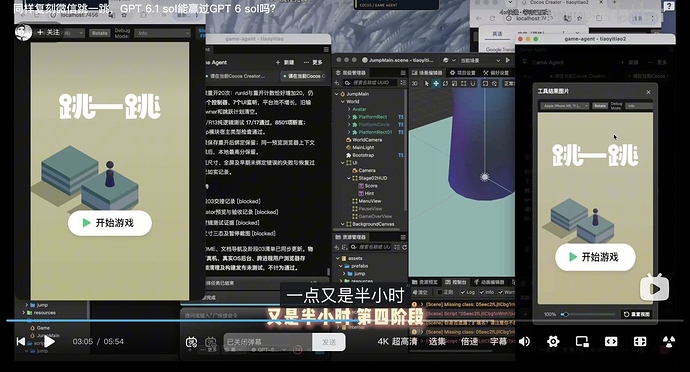Switch to the 资源预览 tab
The height and width of the screenshot is (372, 690).
click(x=426, y=282)
